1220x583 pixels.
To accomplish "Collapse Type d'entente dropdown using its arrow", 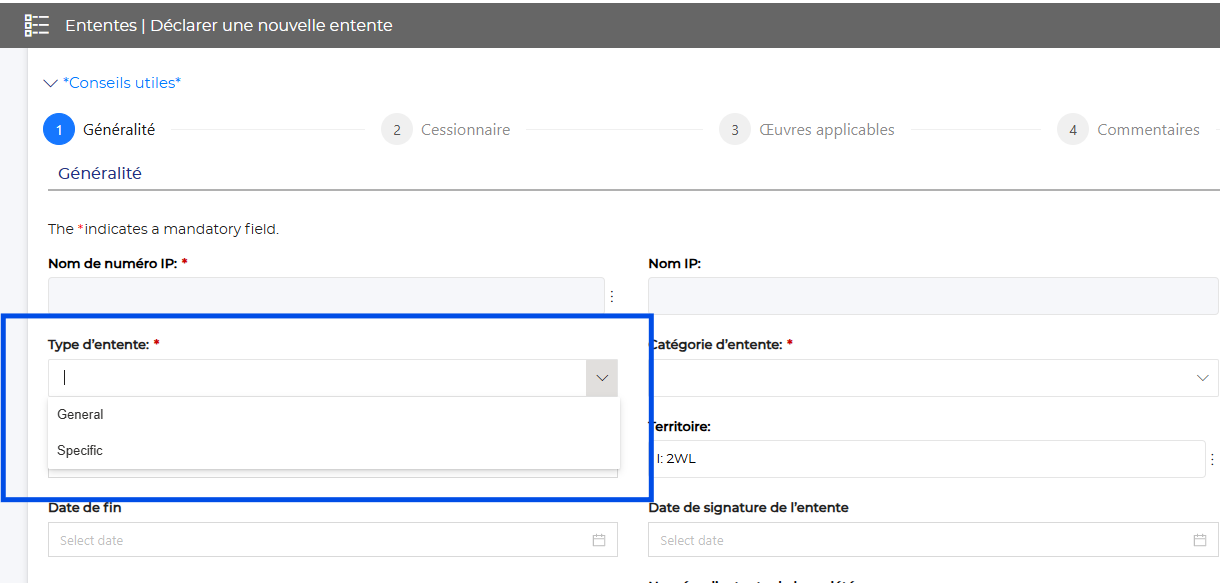I will (x=602, y=378).
